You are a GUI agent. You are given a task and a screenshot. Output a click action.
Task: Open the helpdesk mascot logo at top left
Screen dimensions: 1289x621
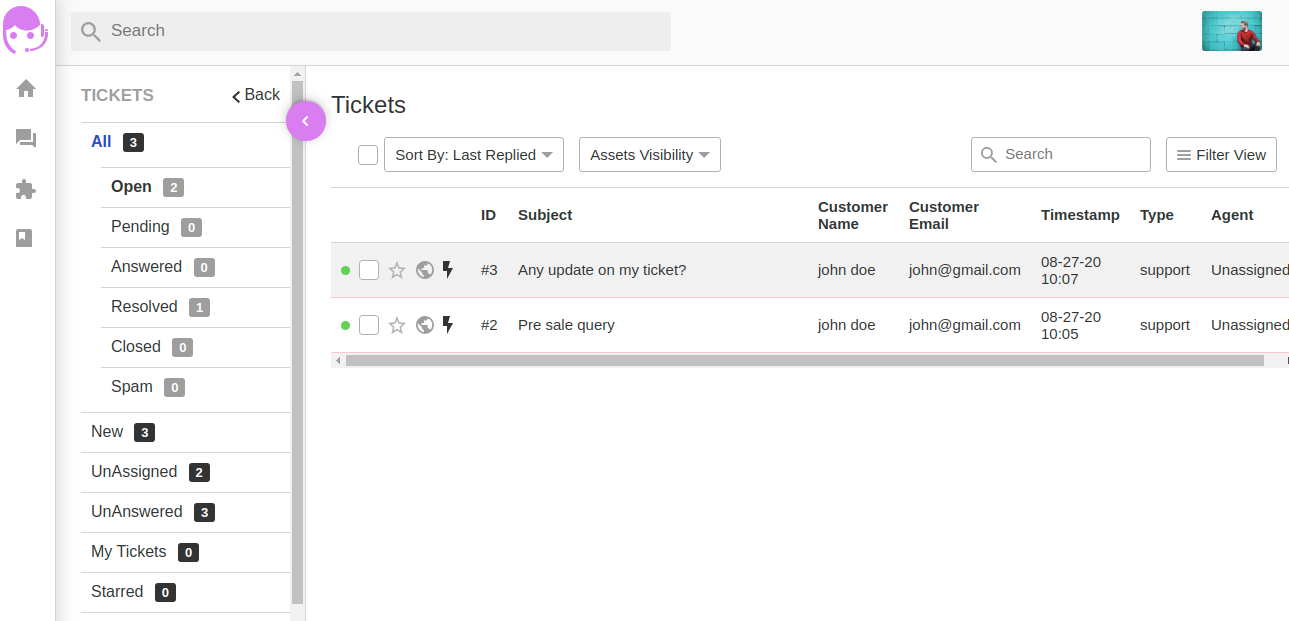(25, 30)
